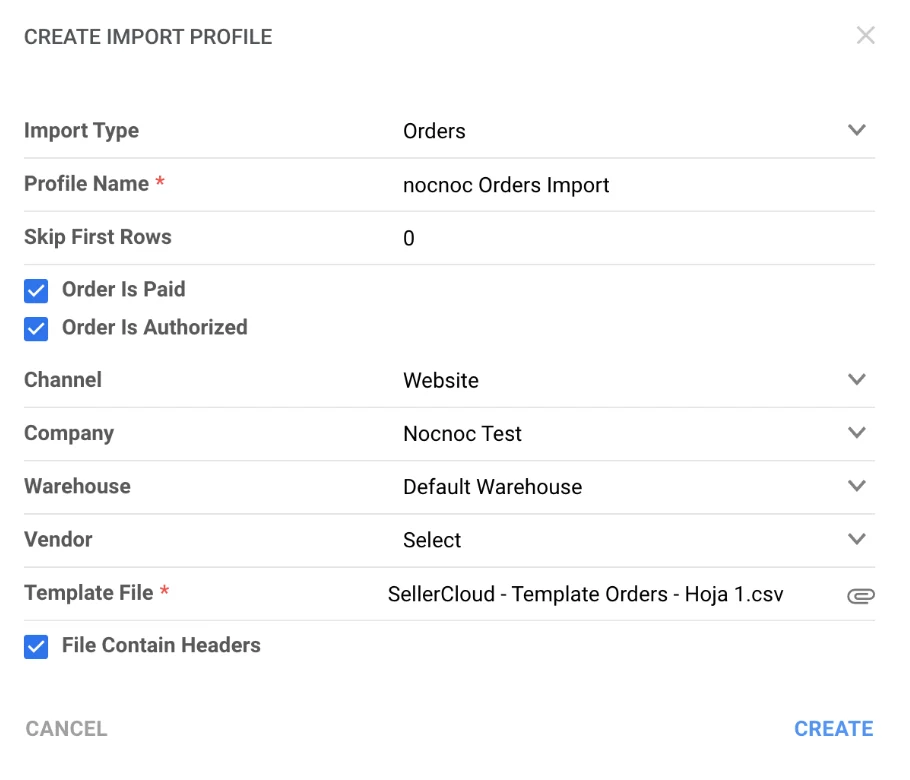This screenshot has width=910, height=780.
Task: Click the CANCEL button
Action: pyautogui.click(x=66, y=729)
